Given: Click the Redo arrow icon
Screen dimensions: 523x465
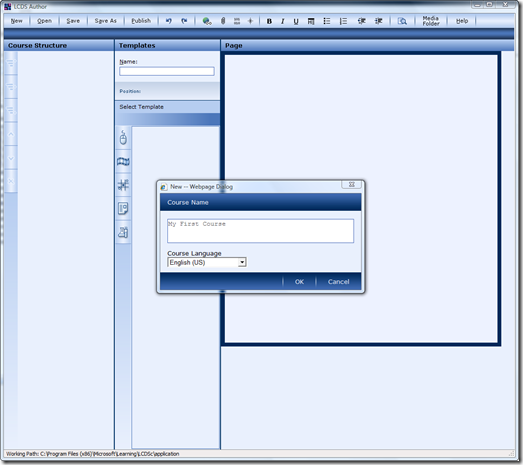Looking at the screenshot, I should [184, 21].
